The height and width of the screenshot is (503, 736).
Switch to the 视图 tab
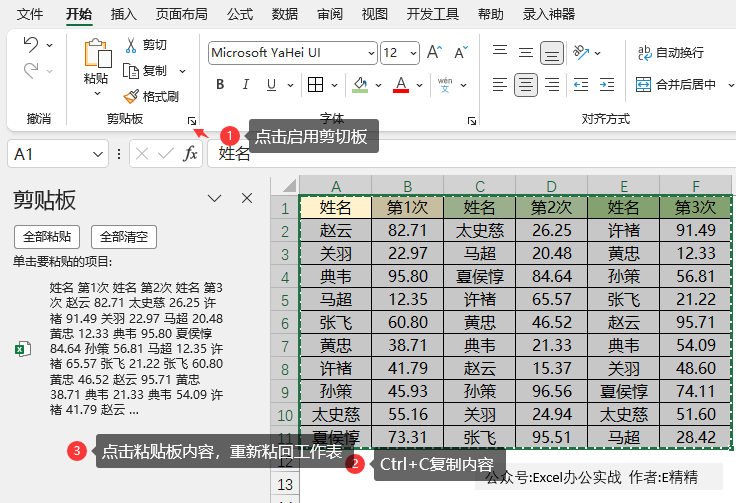point(374,14)
